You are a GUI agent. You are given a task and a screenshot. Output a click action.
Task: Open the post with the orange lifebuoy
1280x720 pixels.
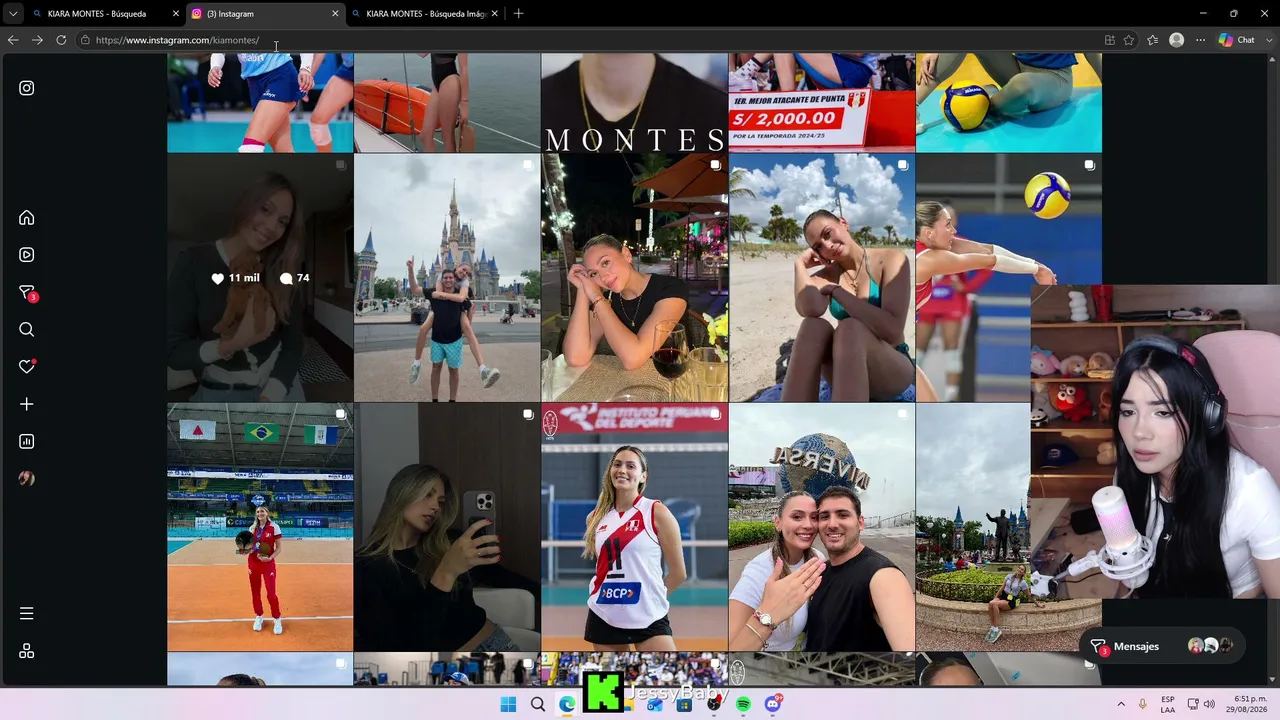pos(447,103)
